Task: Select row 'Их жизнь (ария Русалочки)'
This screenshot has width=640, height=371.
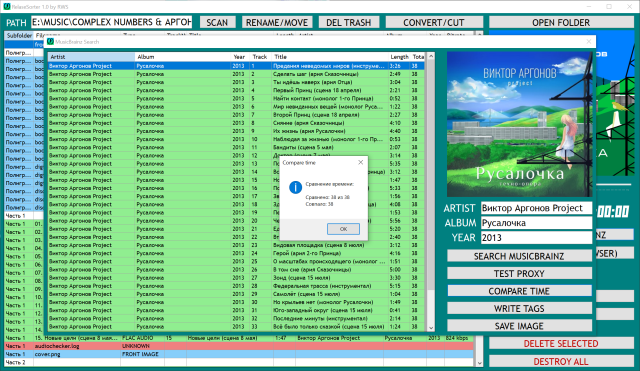Action: [x=236, y=131]
